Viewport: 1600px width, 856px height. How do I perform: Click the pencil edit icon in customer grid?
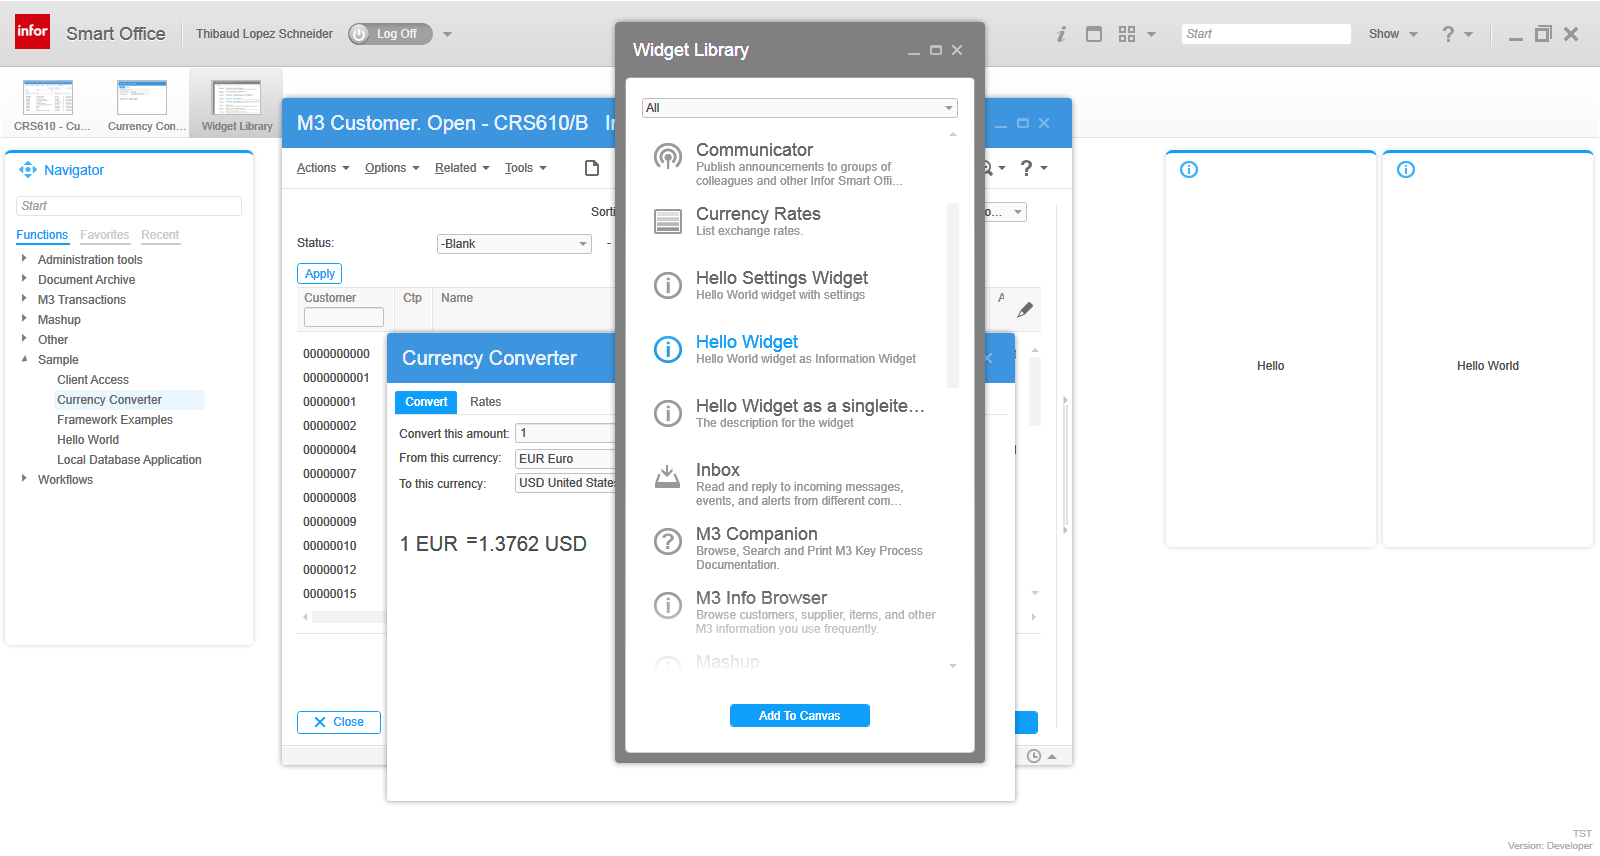pyautogui.click(x=1025, y=310)
